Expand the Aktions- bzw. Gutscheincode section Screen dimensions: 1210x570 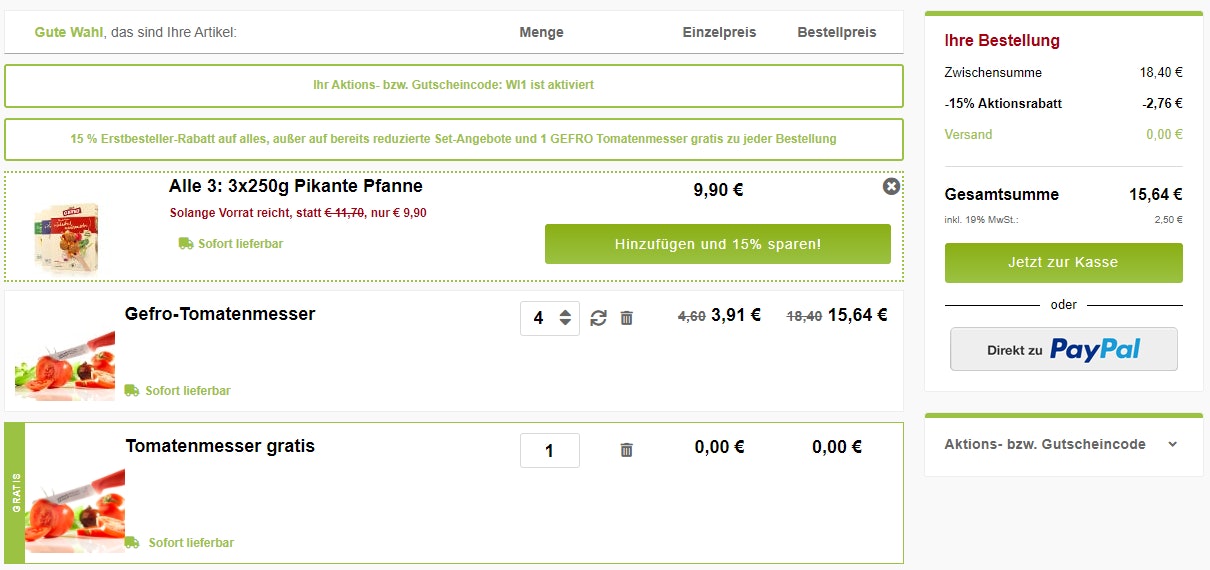1045,444
